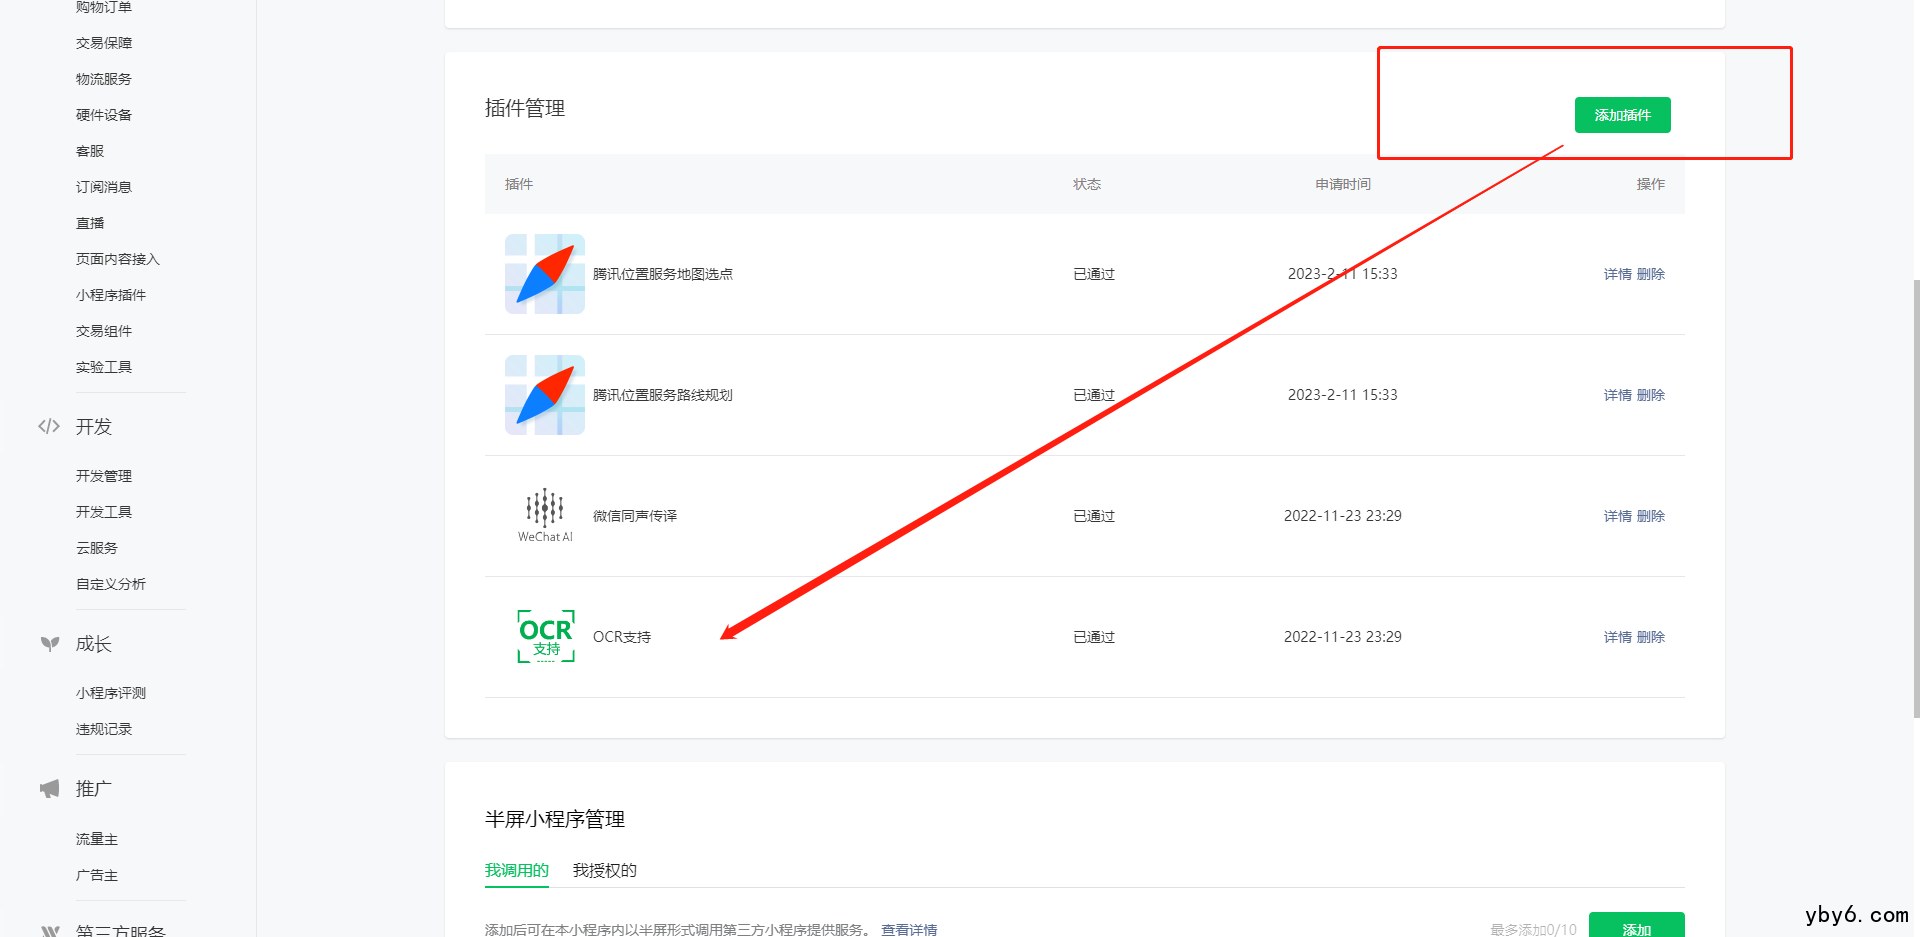
Task: Click 详情 for OCR支持 plugin
Action: pyautogui.click(x=1616, y=636)
